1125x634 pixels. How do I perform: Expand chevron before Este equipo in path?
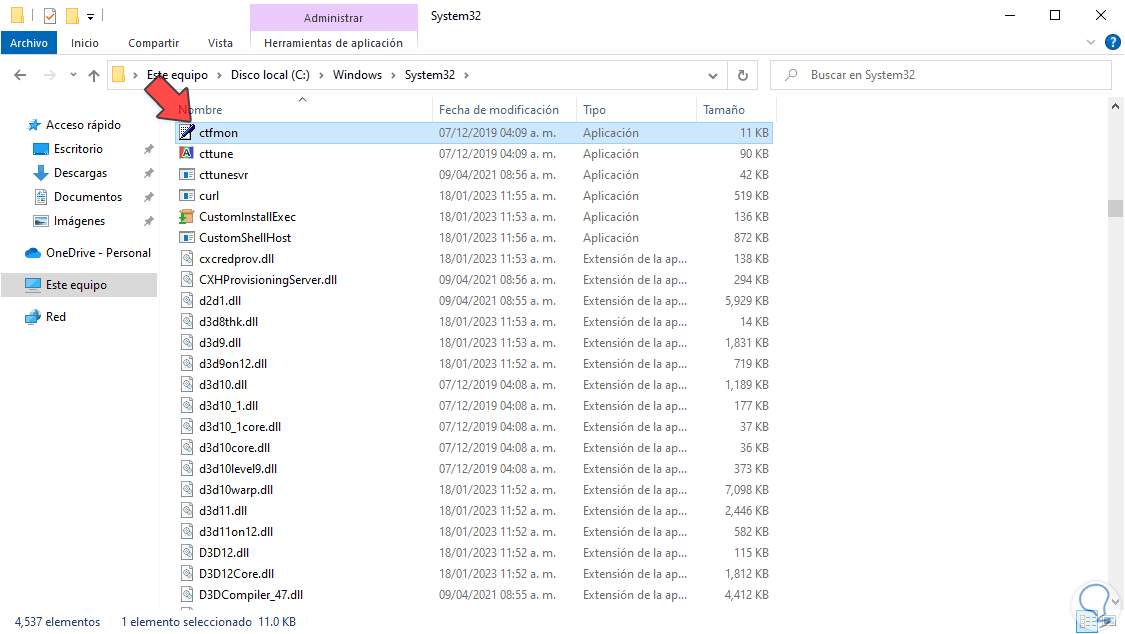[x=135, y=75]
